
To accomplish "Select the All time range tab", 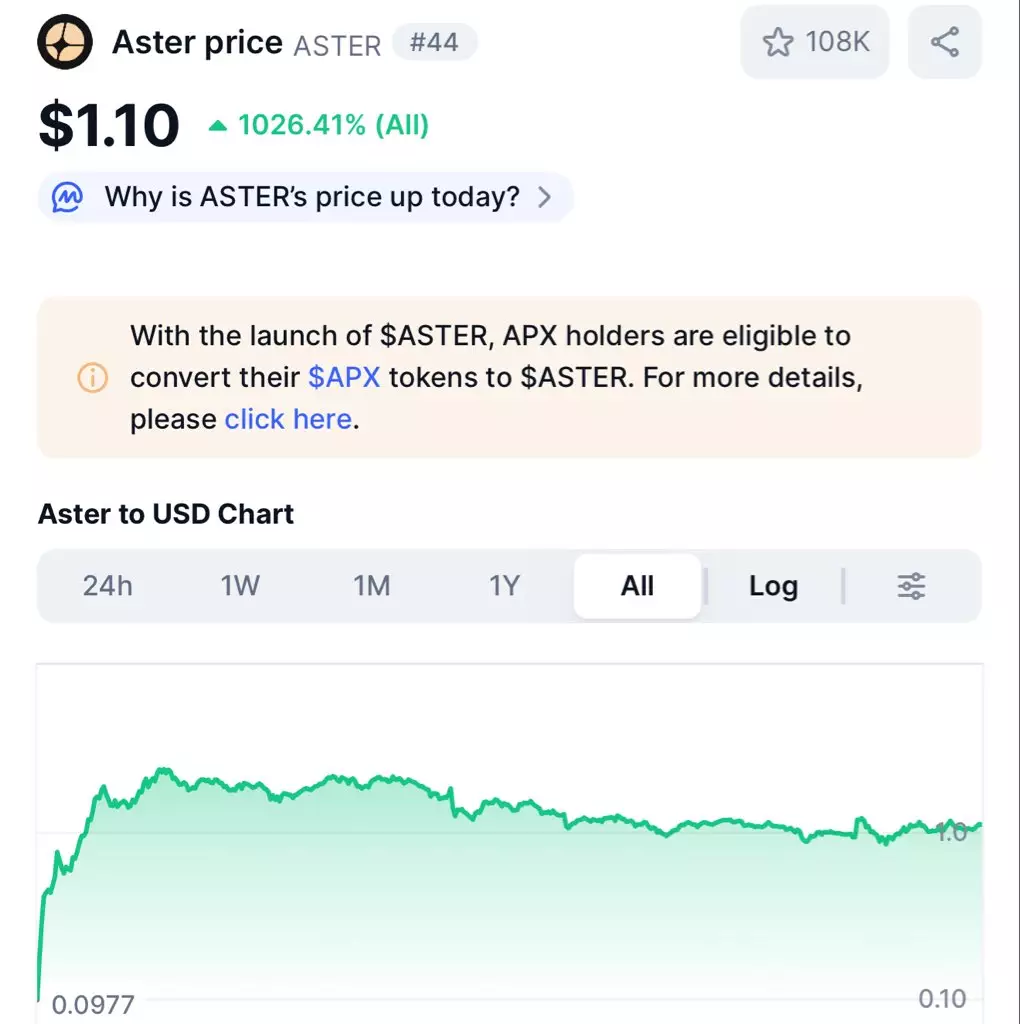I will [637, 586].
